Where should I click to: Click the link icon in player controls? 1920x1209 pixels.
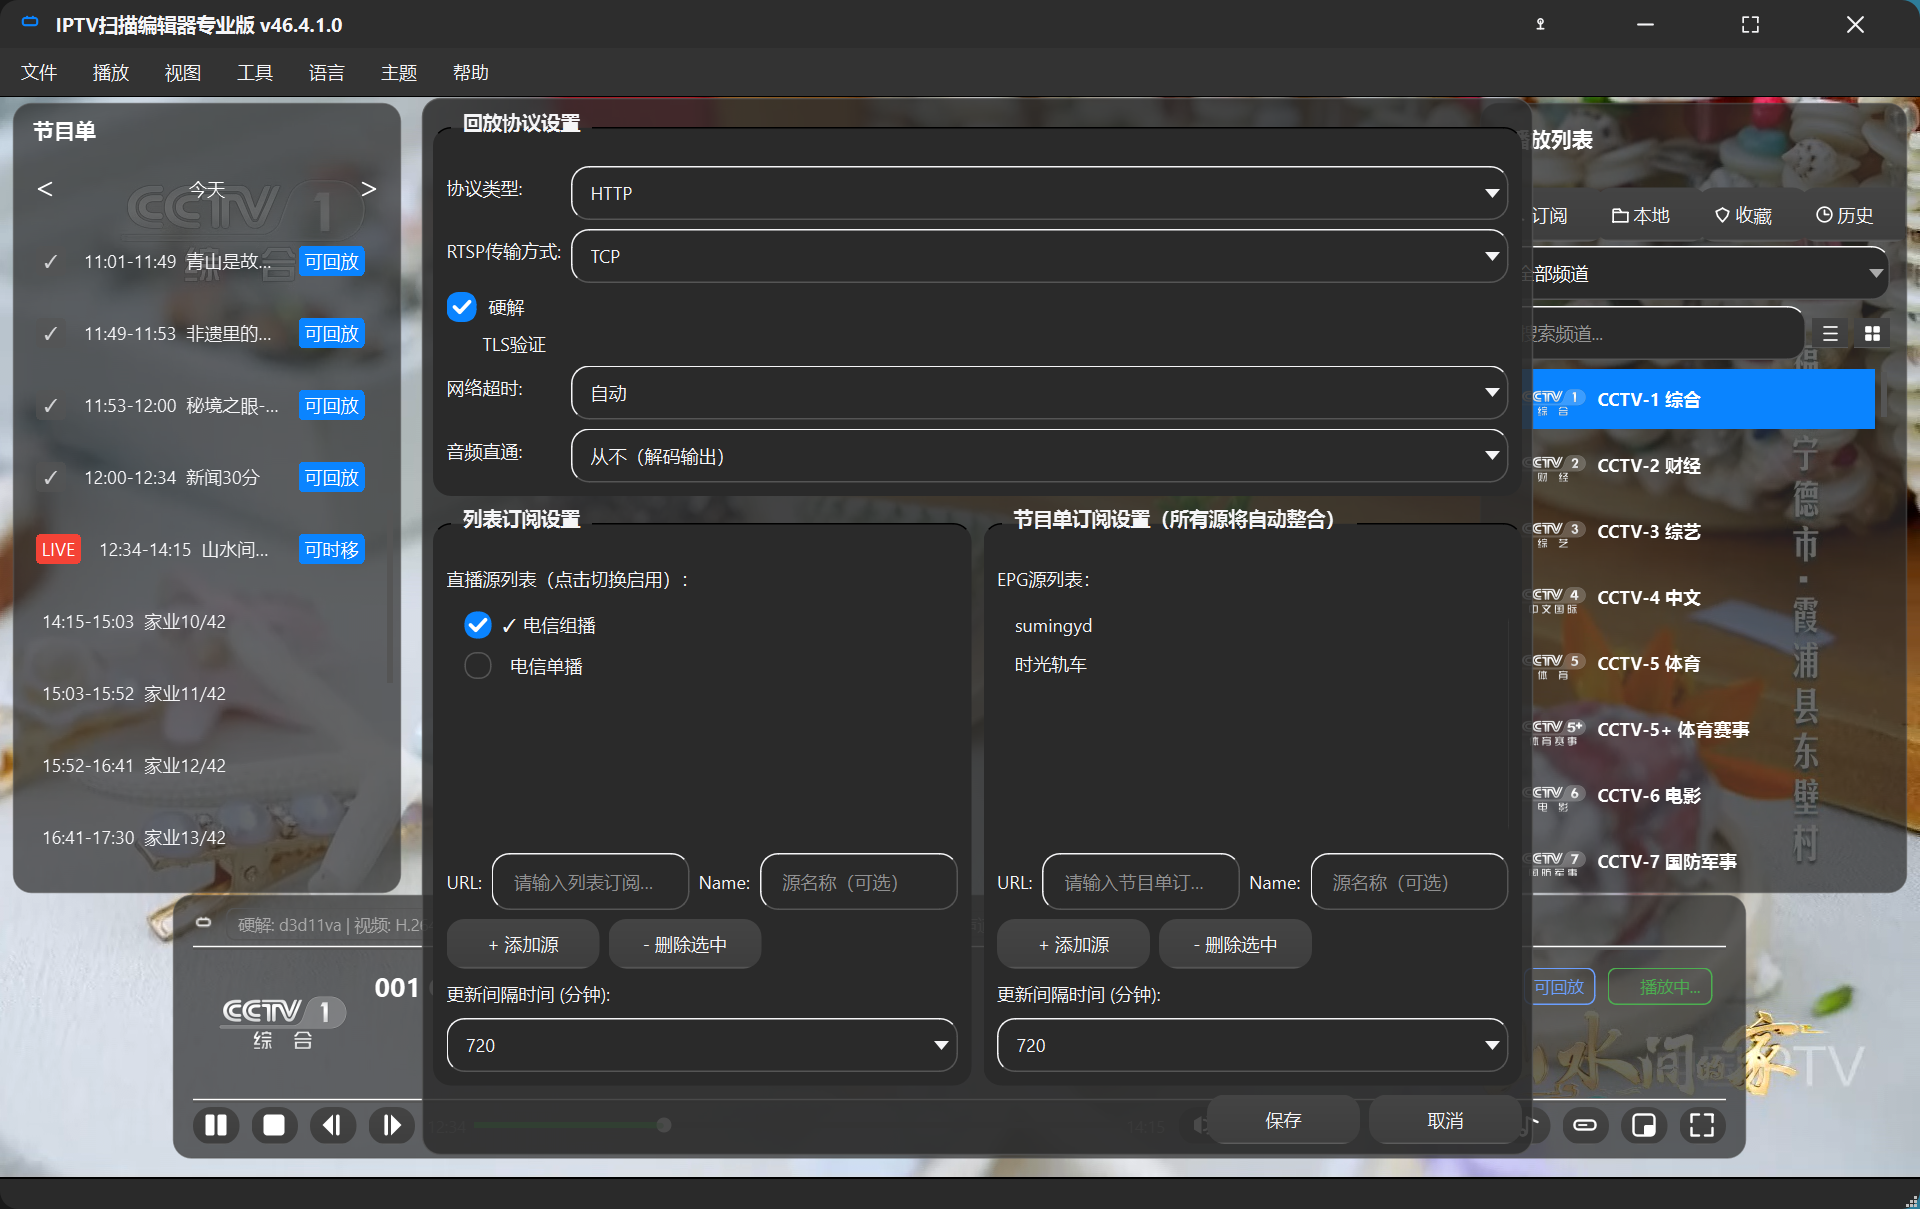[x=1585, y=1125]
